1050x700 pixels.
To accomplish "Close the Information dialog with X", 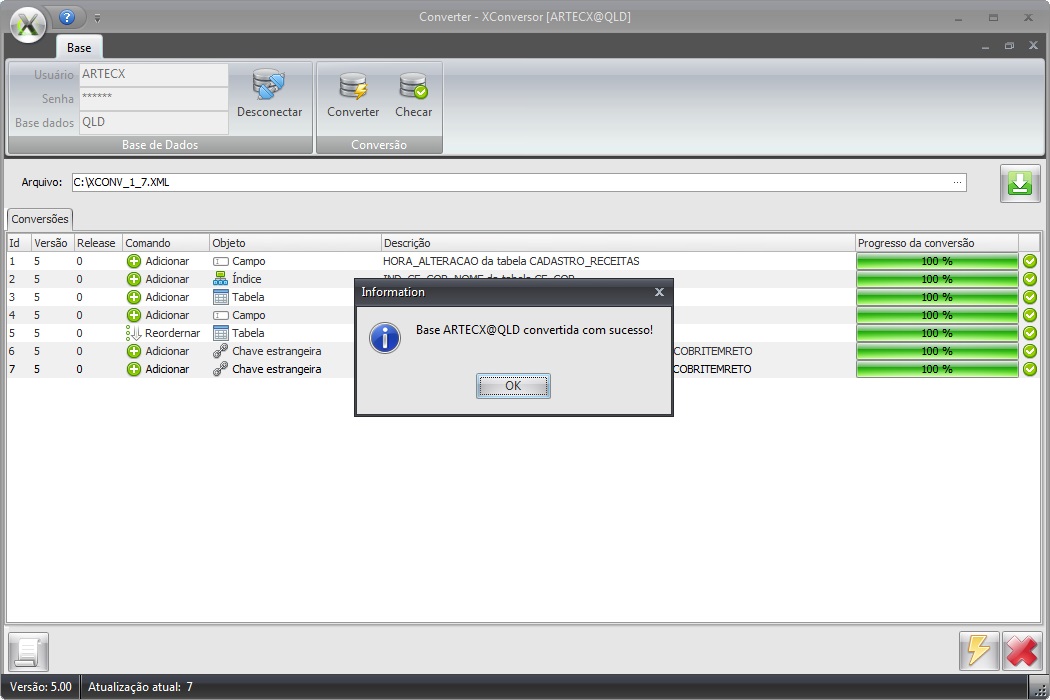I will pos(659,292).
